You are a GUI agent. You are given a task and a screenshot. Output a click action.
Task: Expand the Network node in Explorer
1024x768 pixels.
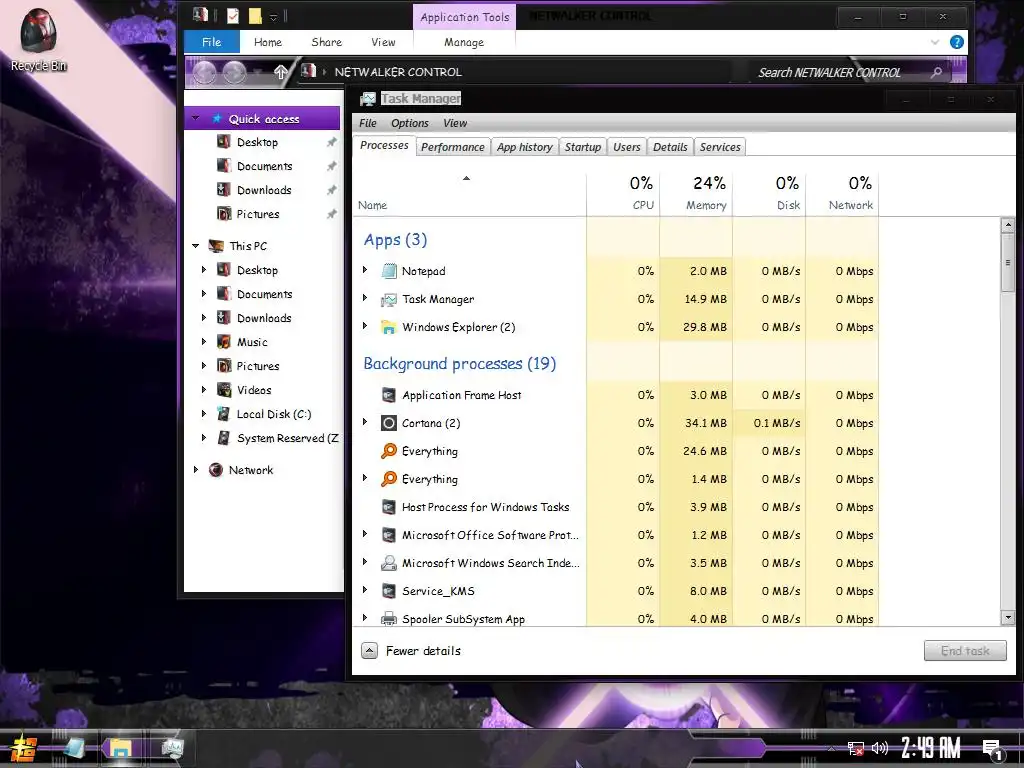(x=195, y=469)
